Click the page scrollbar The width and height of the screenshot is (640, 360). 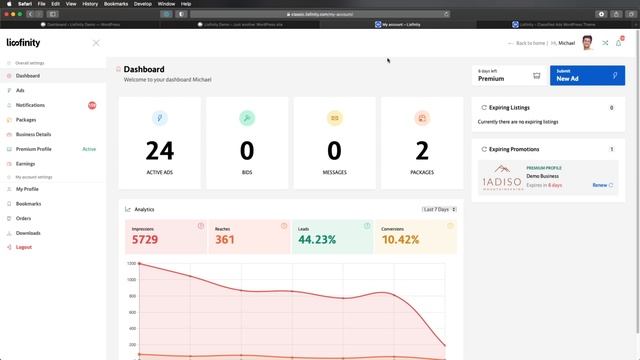click(637, 180)
